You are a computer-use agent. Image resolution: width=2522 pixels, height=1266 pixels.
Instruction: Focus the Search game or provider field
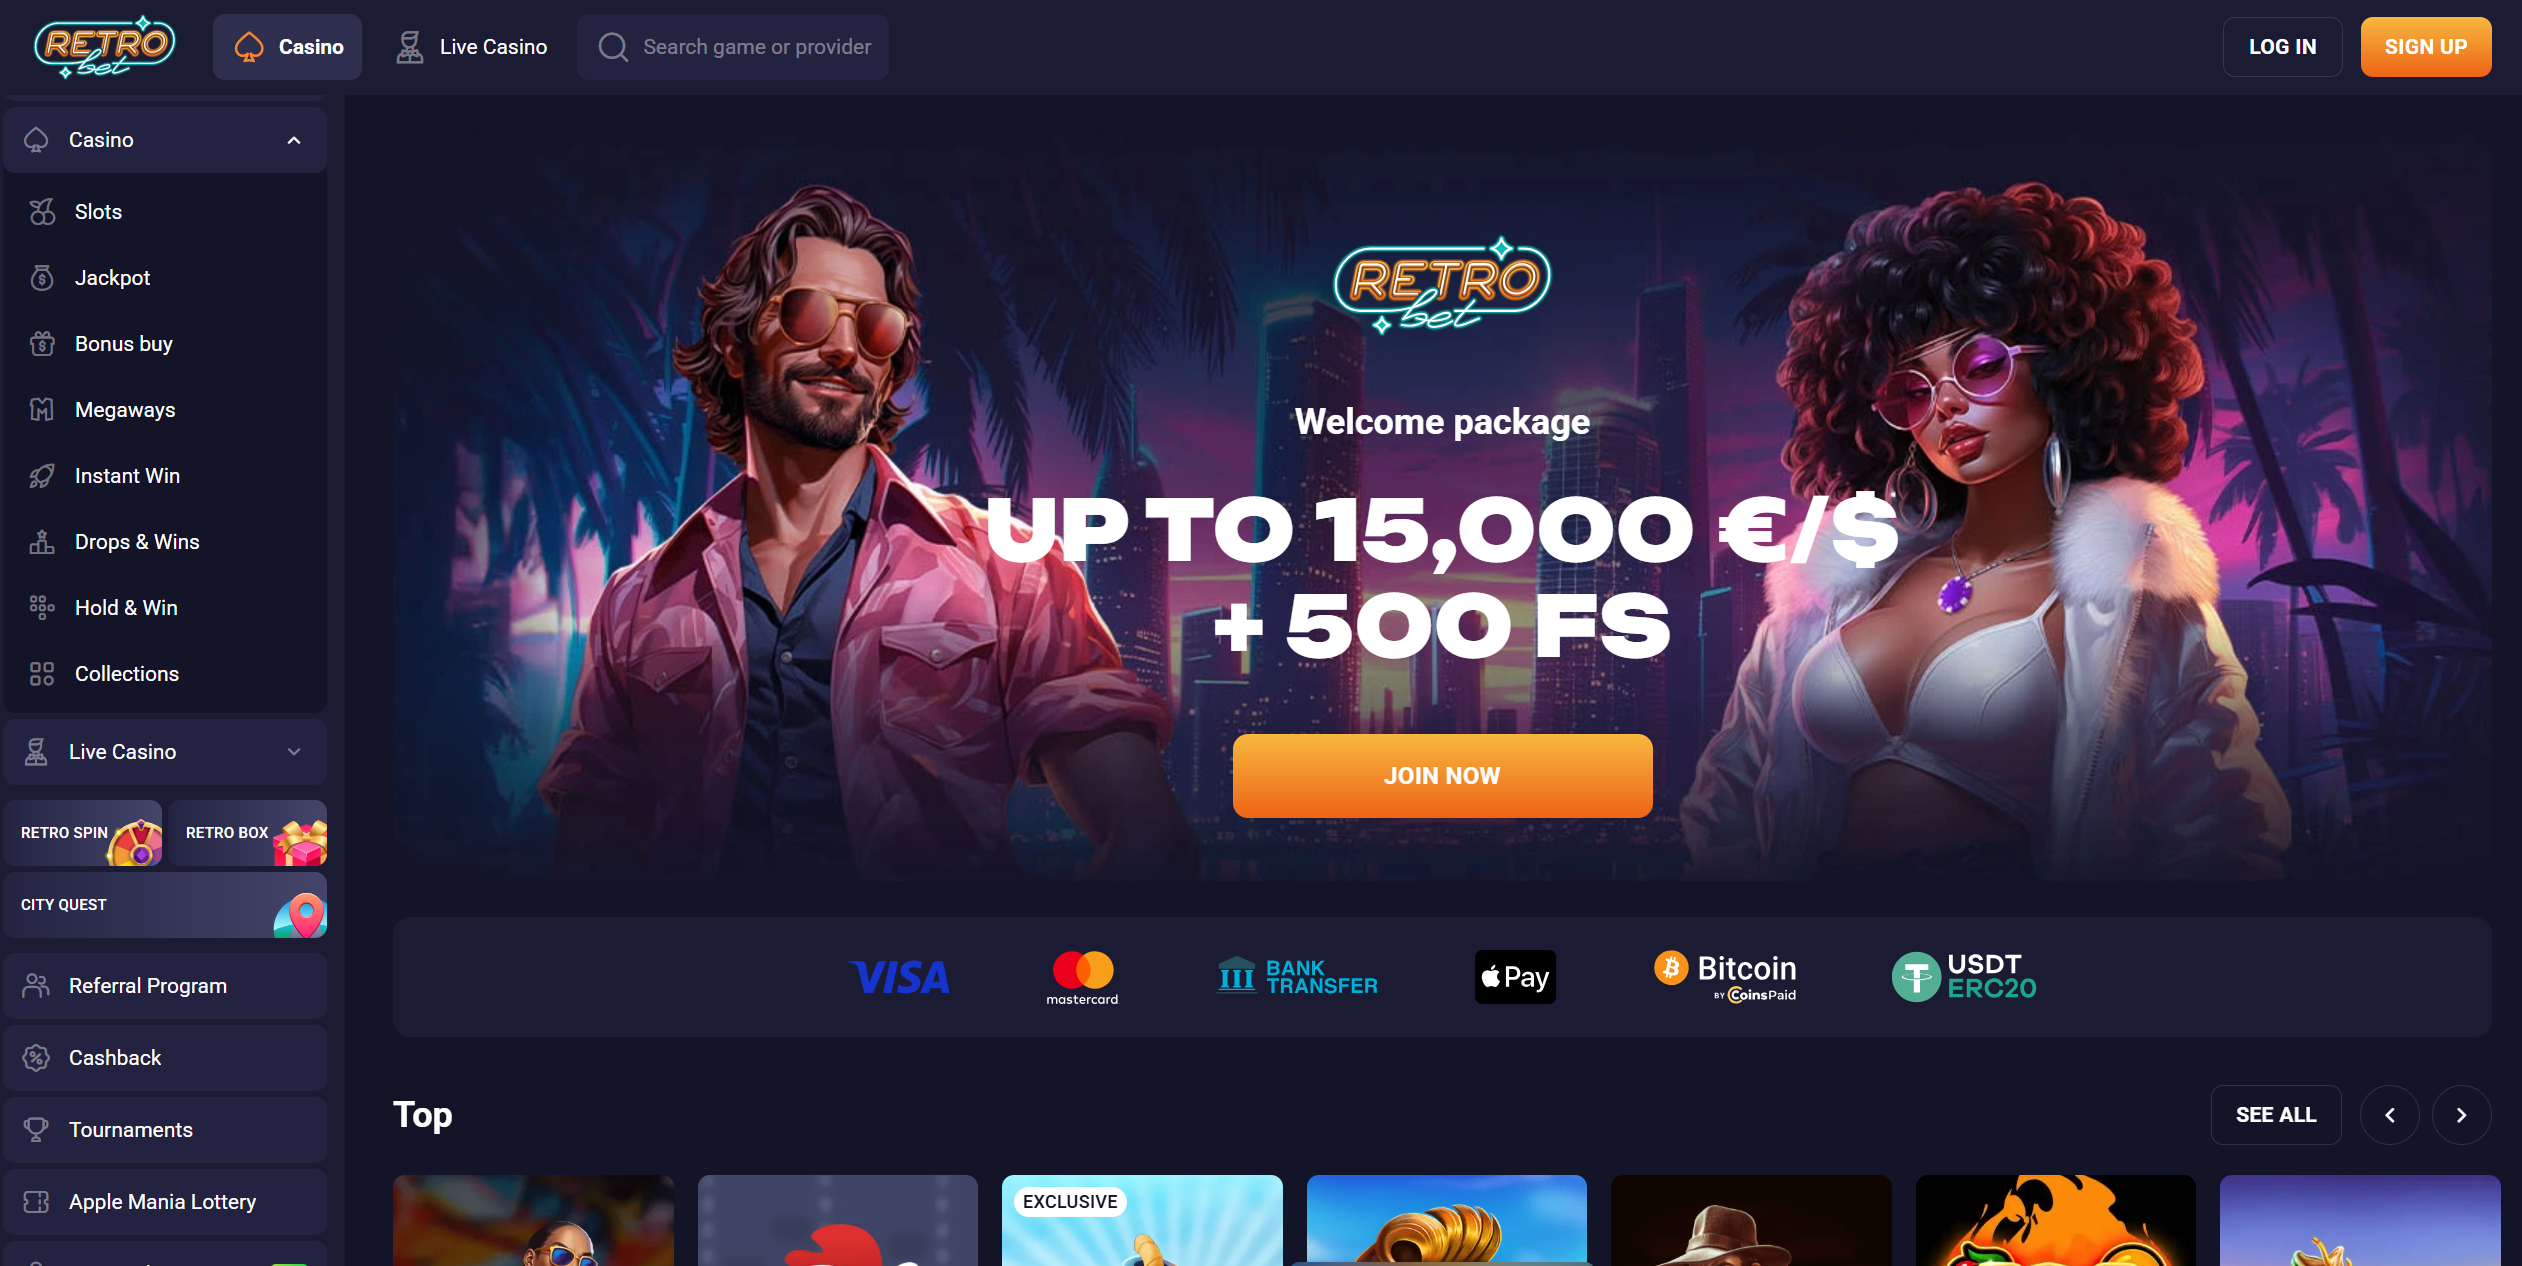733,47
